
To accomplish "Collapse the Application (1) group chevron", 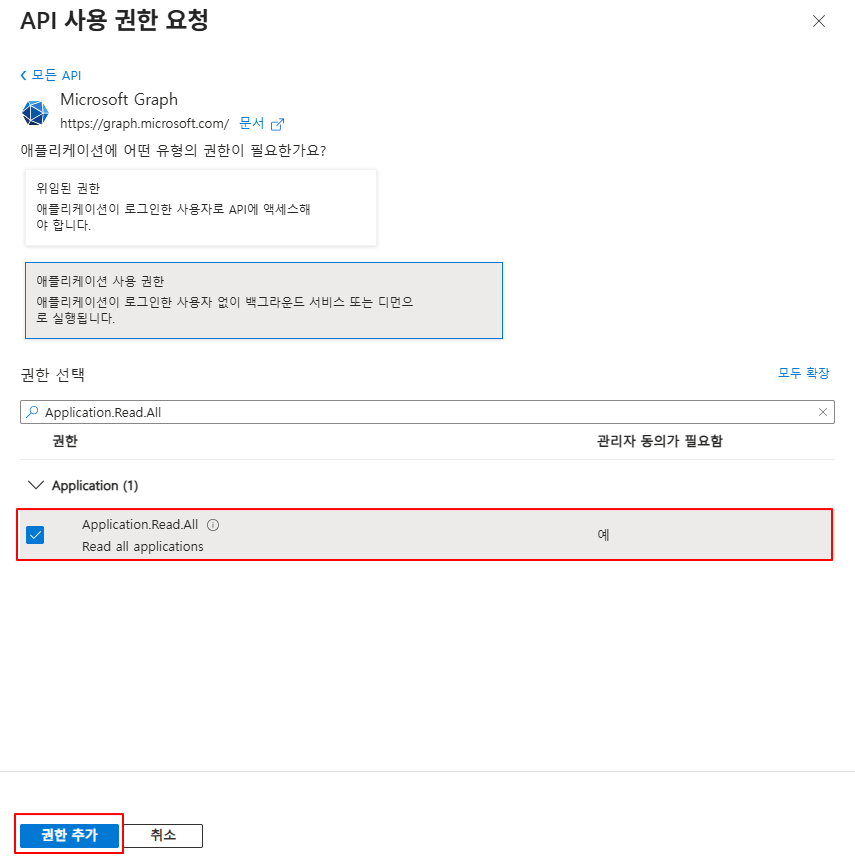I will point(36,485).
